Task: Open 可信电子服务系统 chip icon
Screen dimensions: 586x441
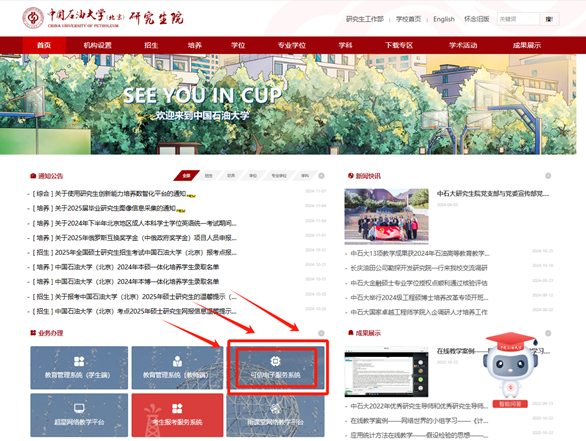Action: coord(275,361)
